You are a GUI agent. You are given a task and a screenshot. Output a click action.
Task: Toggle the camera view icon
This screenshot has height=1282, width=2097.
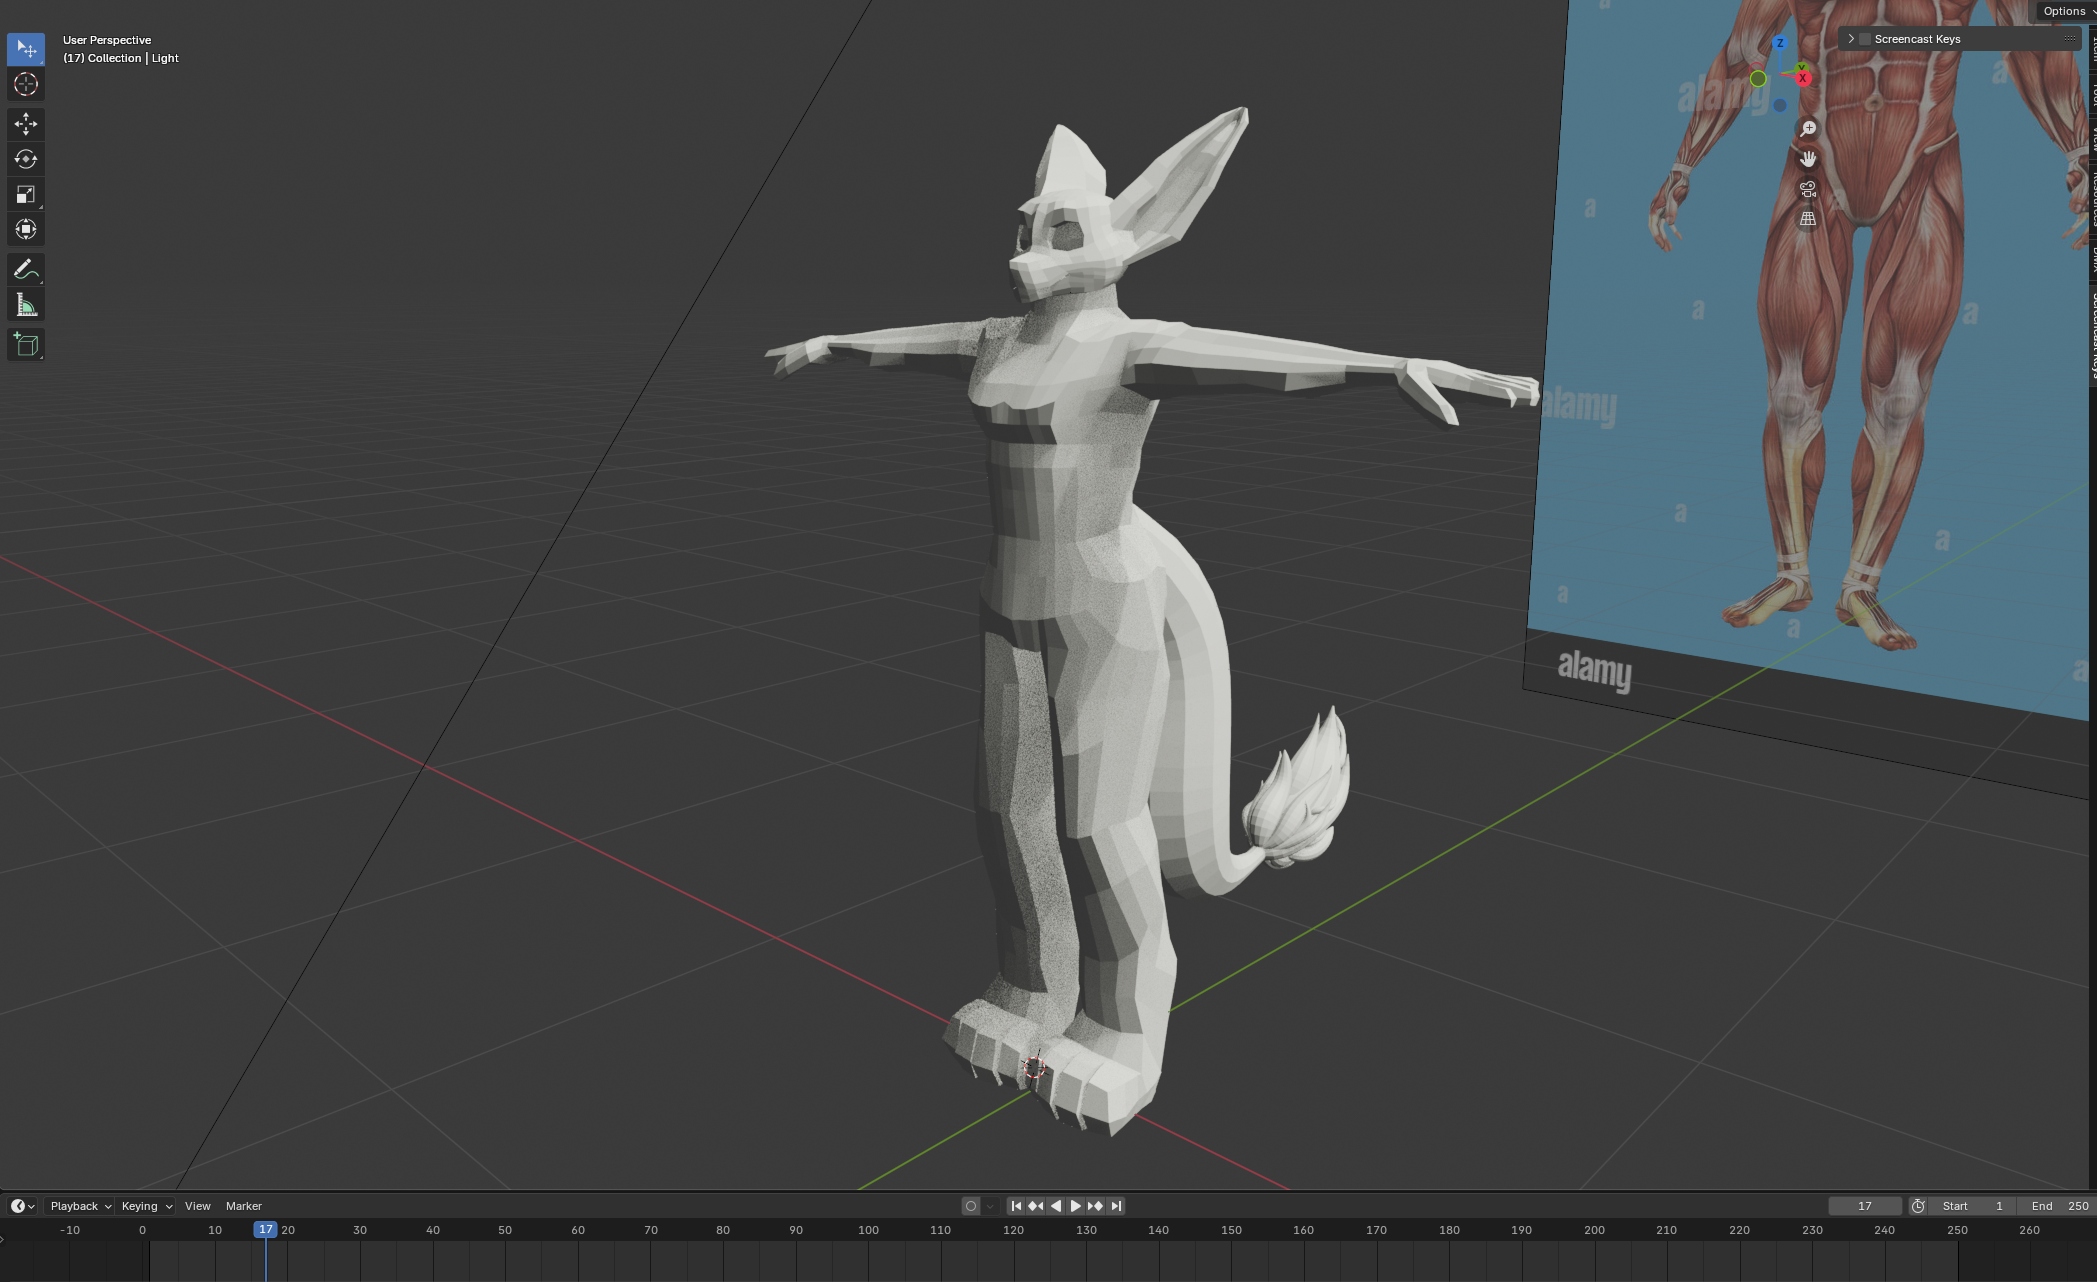pos(1808,188)
